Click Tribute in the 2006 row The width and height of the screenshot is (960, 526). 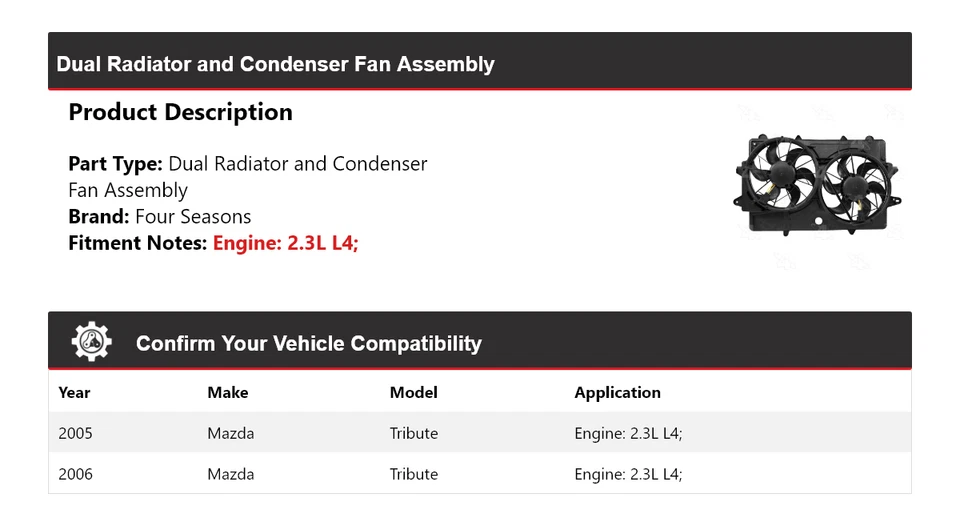click(413, 474)
